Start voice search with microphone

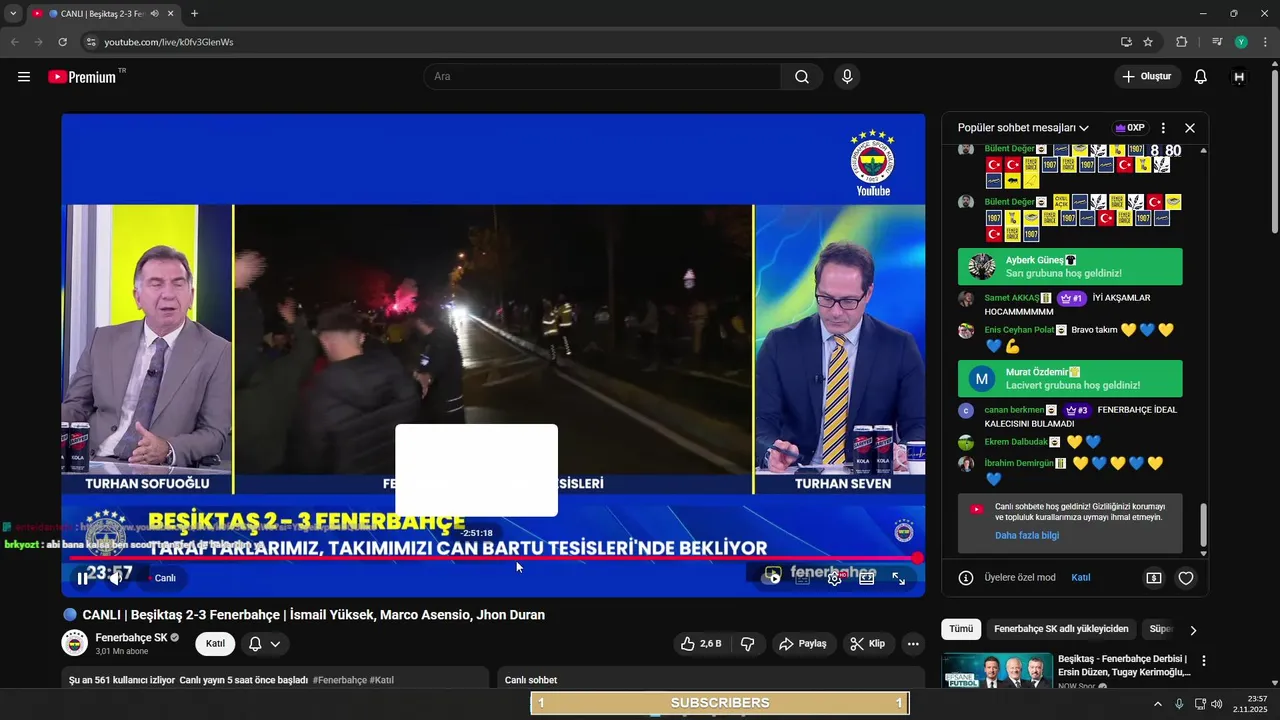pos(847,77)
